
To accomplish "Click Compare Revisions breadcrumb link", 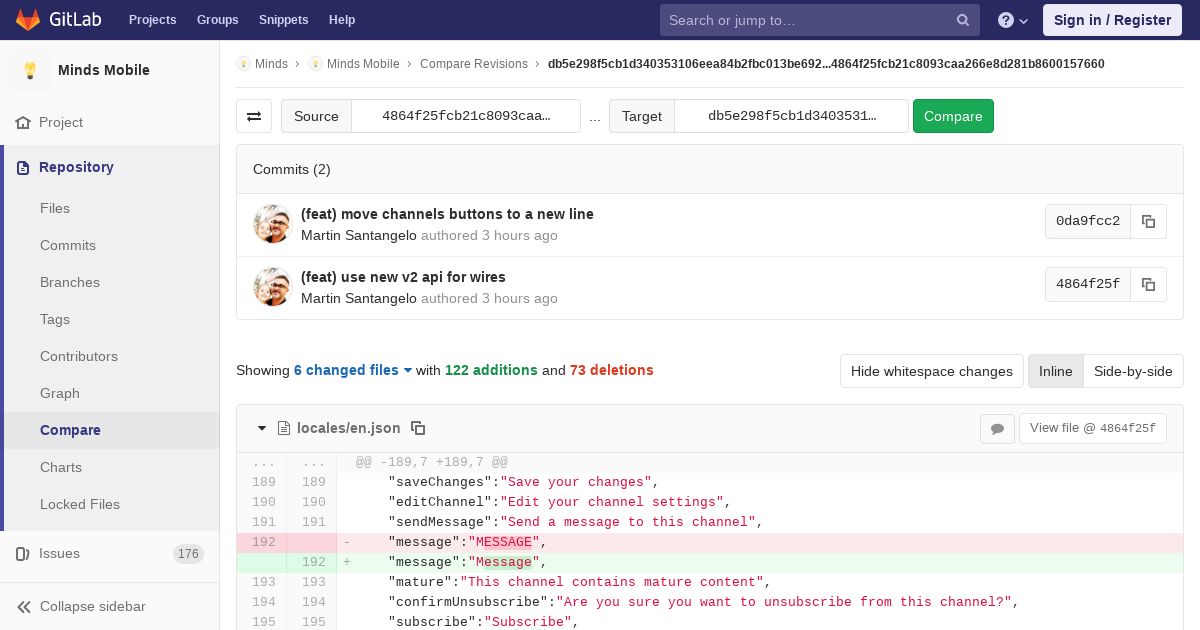I will 474,64.
